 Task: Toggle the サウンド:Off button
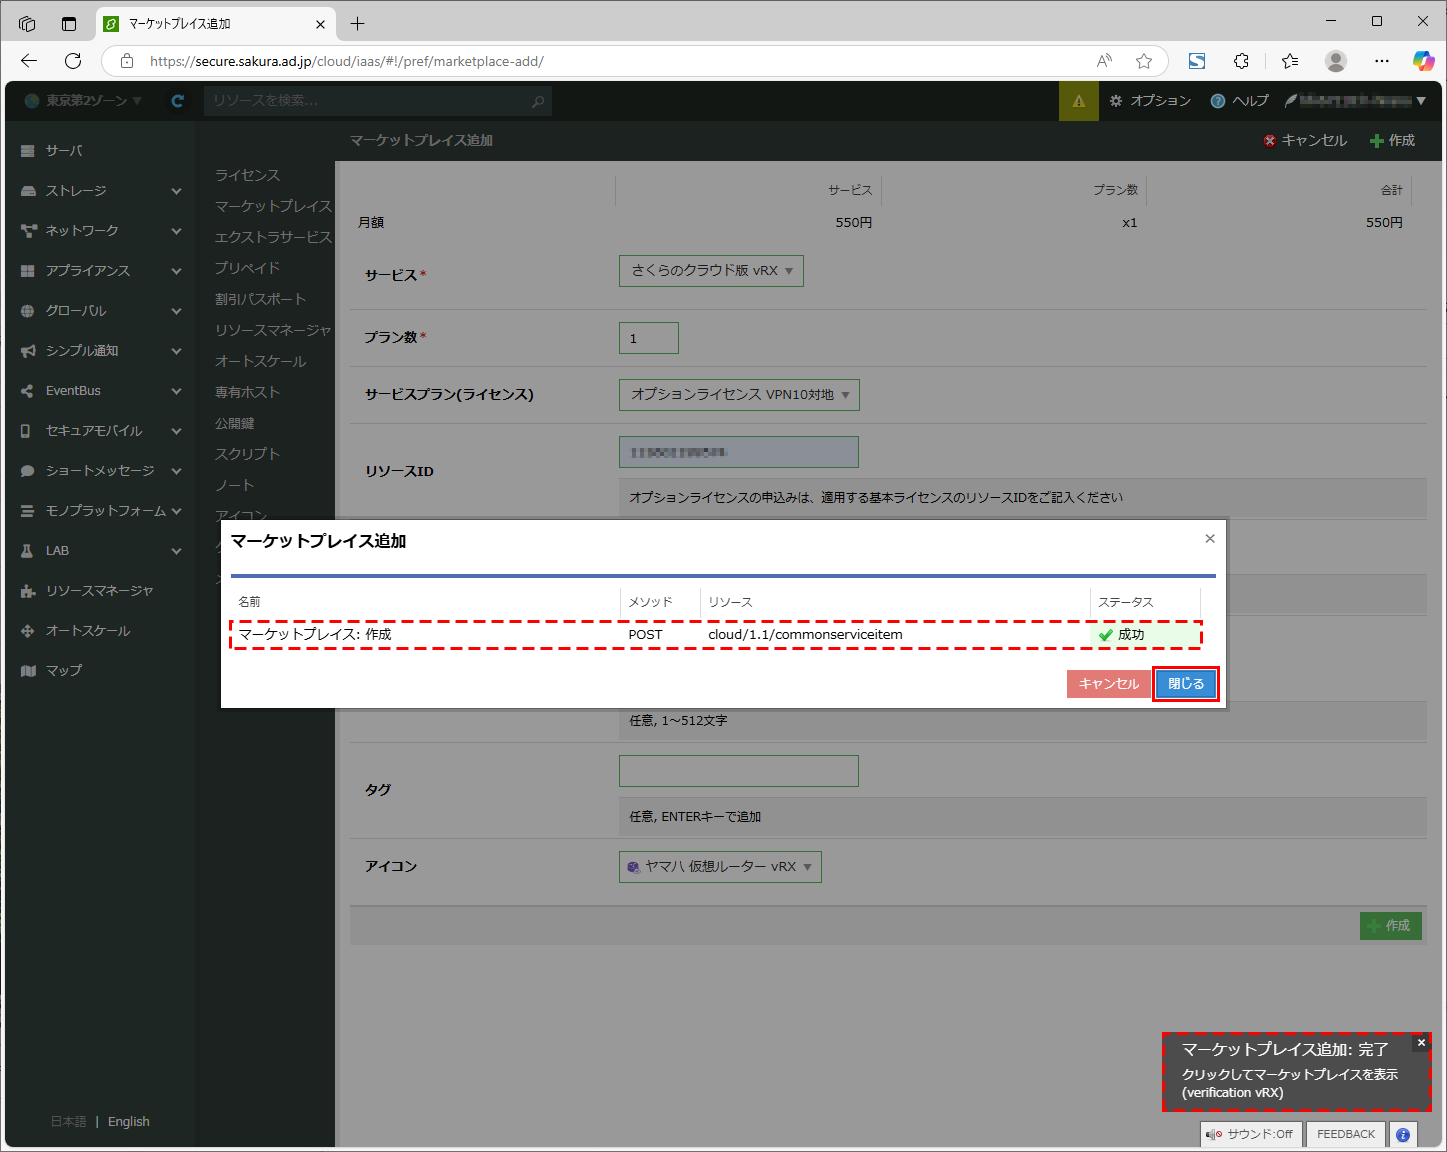1250,1134
